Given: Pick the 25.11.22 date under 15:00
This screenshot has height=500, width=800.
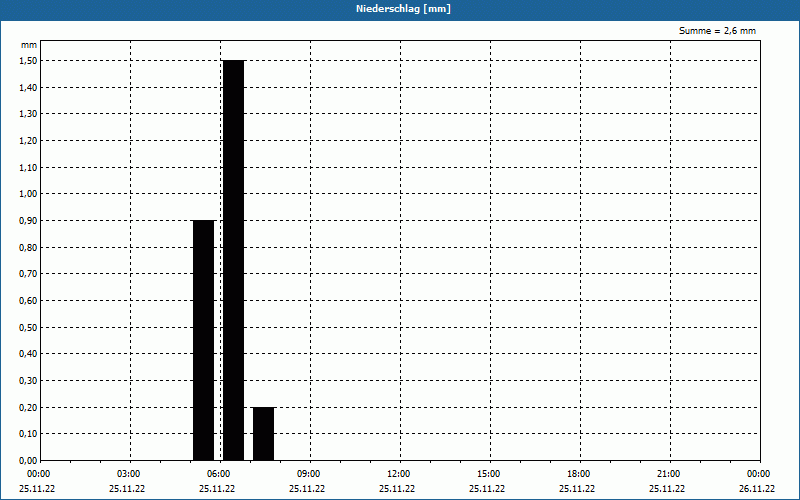Looking at the screenshot, I should pyautogui.click(x=487, y=489).
